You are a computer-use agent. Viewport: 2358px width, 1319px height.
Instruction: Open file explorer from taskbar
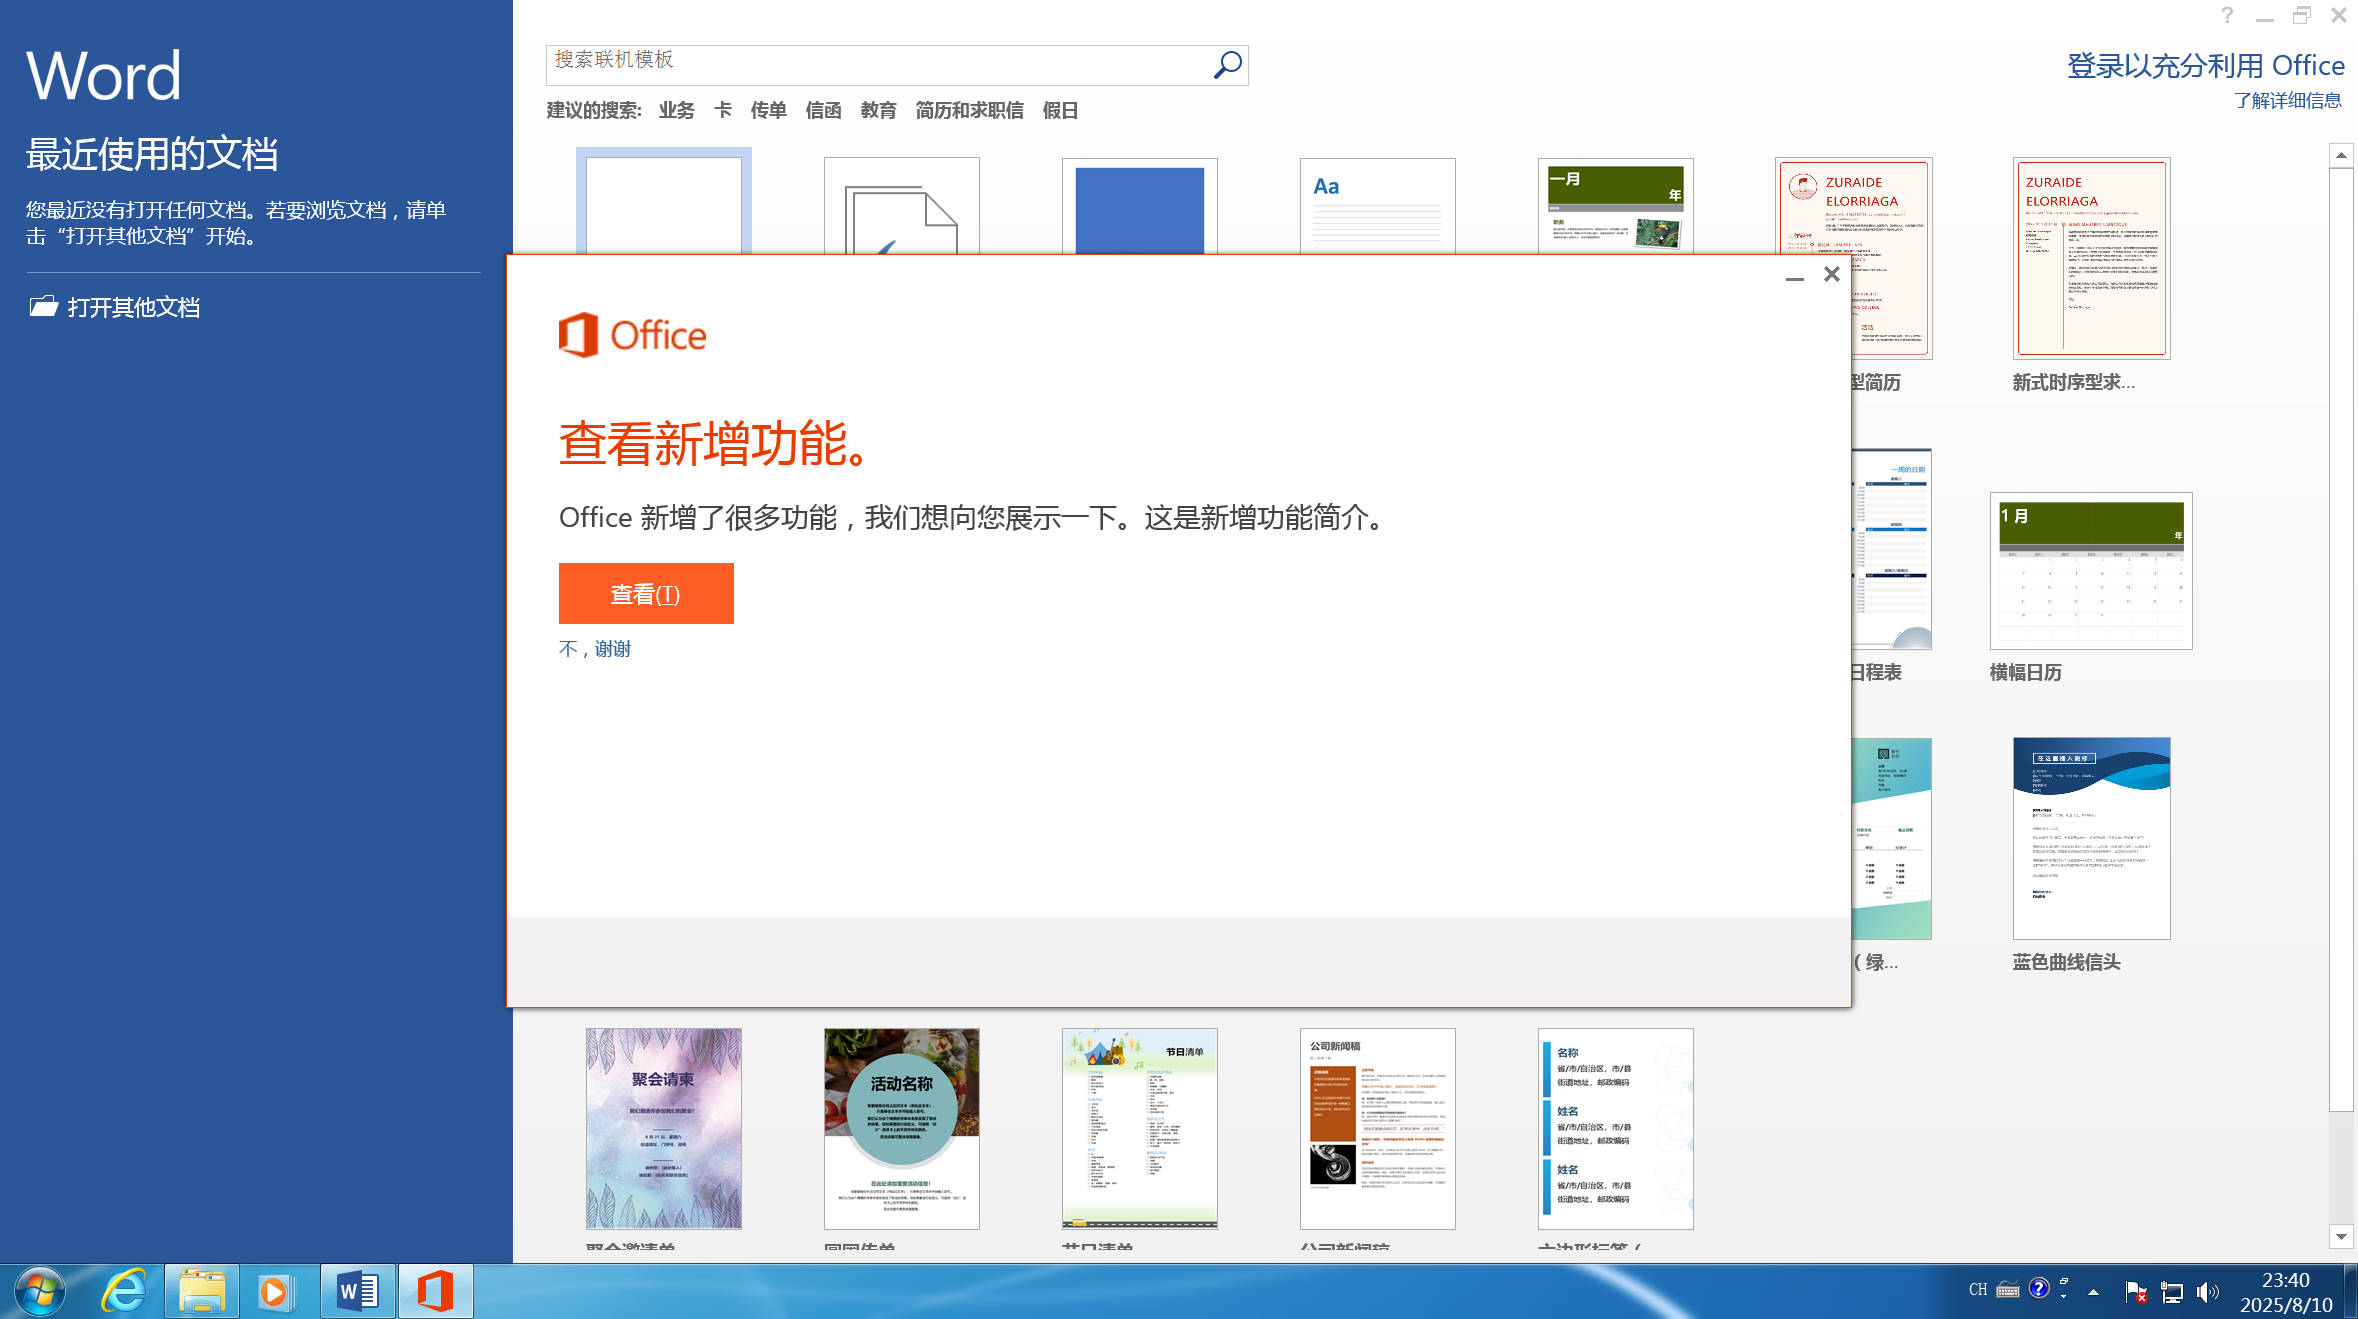tap(201, 1291)
